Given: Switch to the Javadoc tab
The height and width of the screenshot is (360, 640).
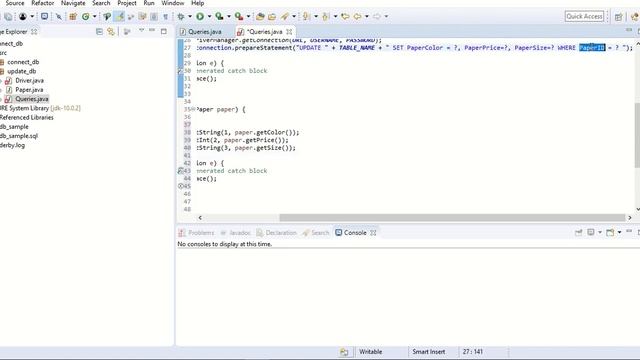Looking at the screenshot, I should pos(236,233).
